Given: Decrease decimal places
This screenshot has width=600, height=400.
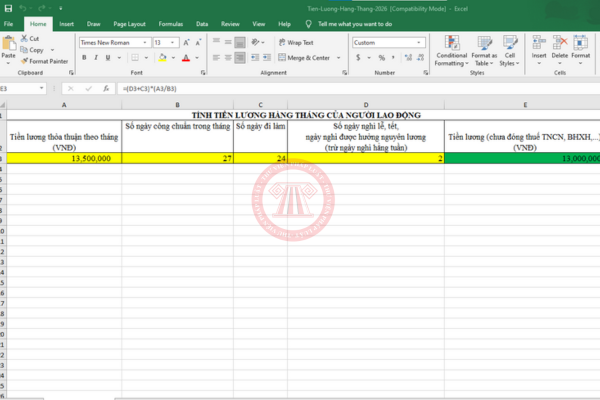Looking at the screenshot, I should click(x=421, y=58).
